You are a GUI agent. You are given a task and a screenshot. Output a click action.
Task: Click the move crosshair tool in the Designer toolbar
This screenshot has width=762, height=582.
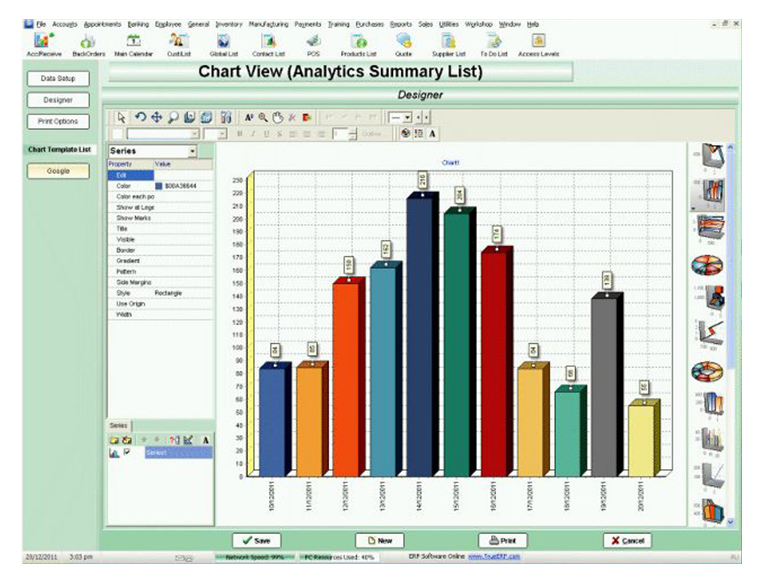click(x=155, y=117)
